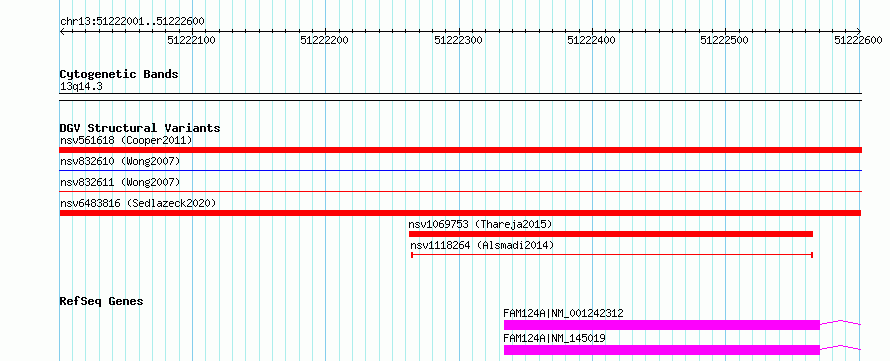
Task: Select the nsv6483816 thick red variant bar
Action: [461, 213]
